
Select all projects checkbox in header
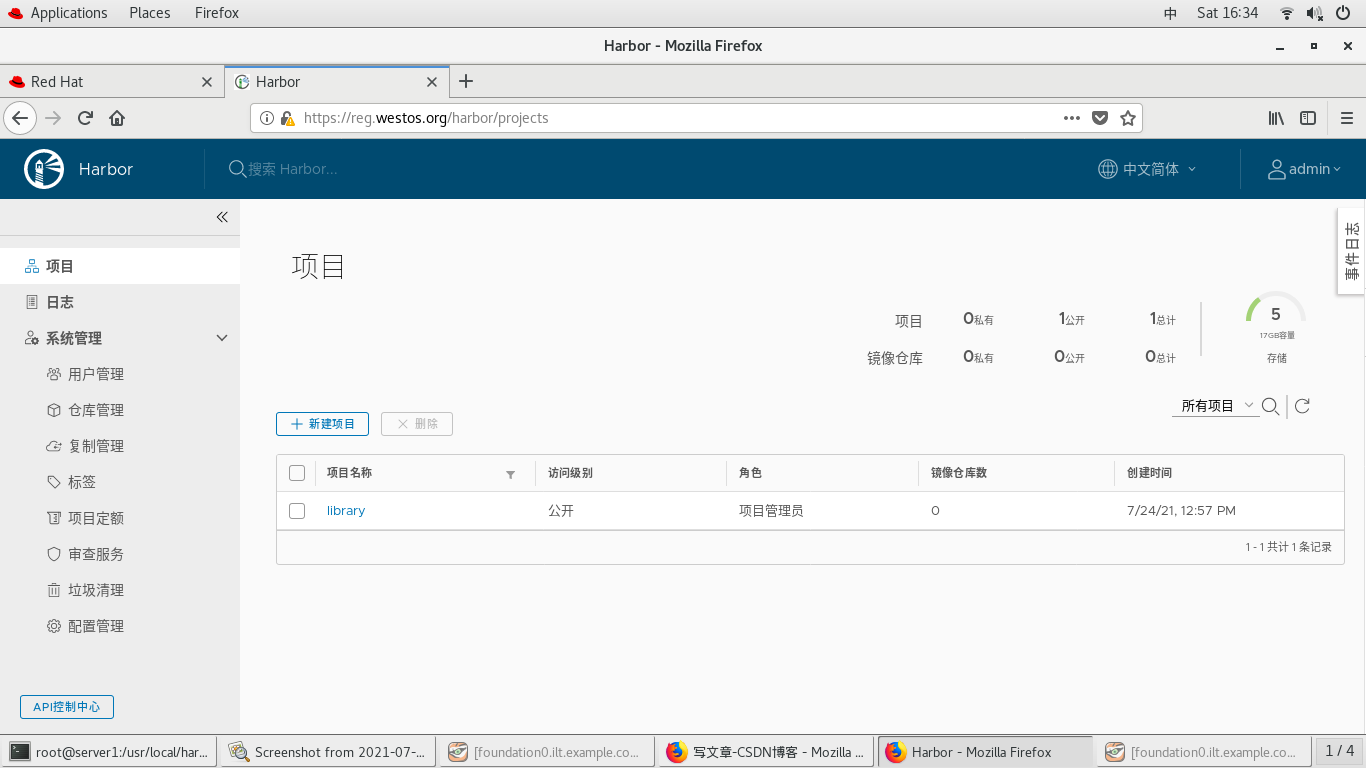coord(297,473)
